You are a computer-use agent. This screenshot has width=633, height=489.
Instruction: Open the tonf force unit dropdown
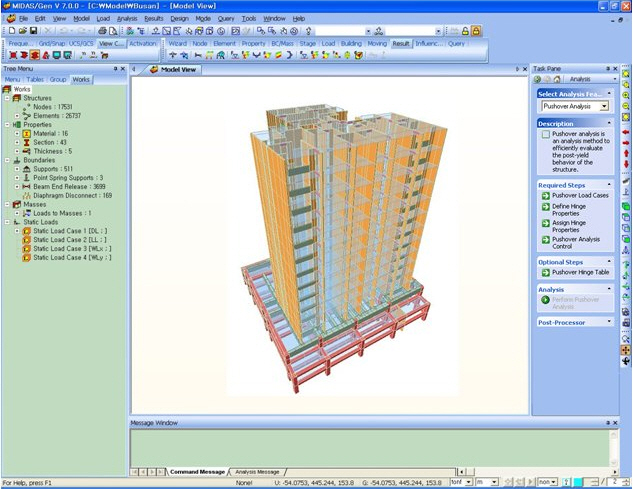(468, 482)
